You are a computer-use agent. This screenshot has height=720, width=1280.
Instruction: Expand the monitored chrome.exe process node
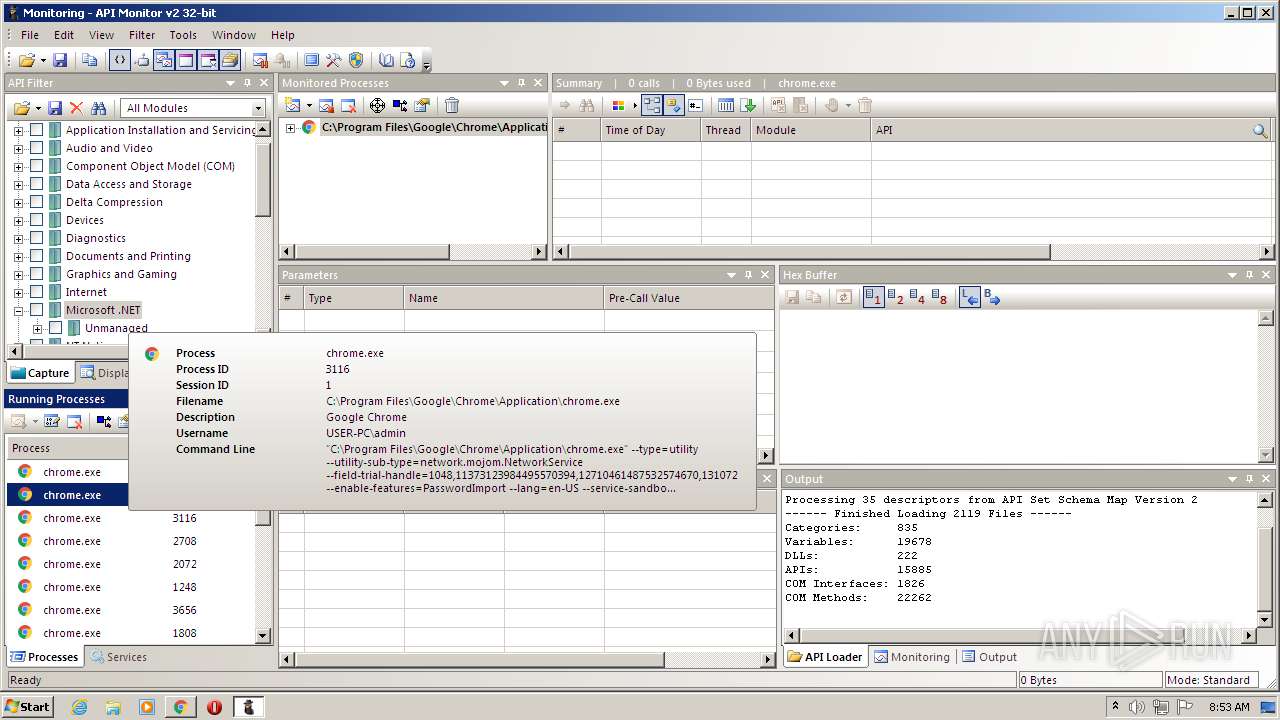[290, 127]
